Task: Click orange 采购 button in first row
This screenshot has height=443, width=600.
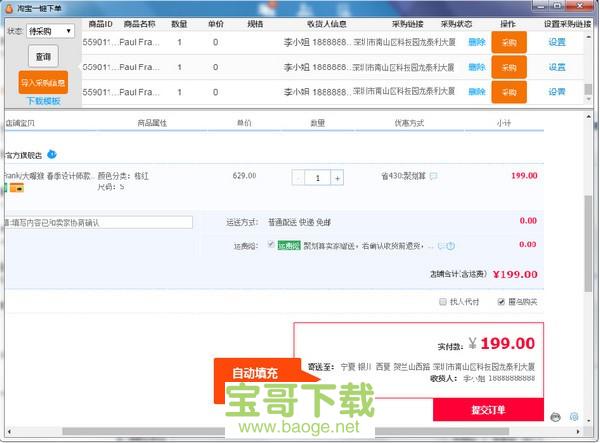Action: click(509, 42)
